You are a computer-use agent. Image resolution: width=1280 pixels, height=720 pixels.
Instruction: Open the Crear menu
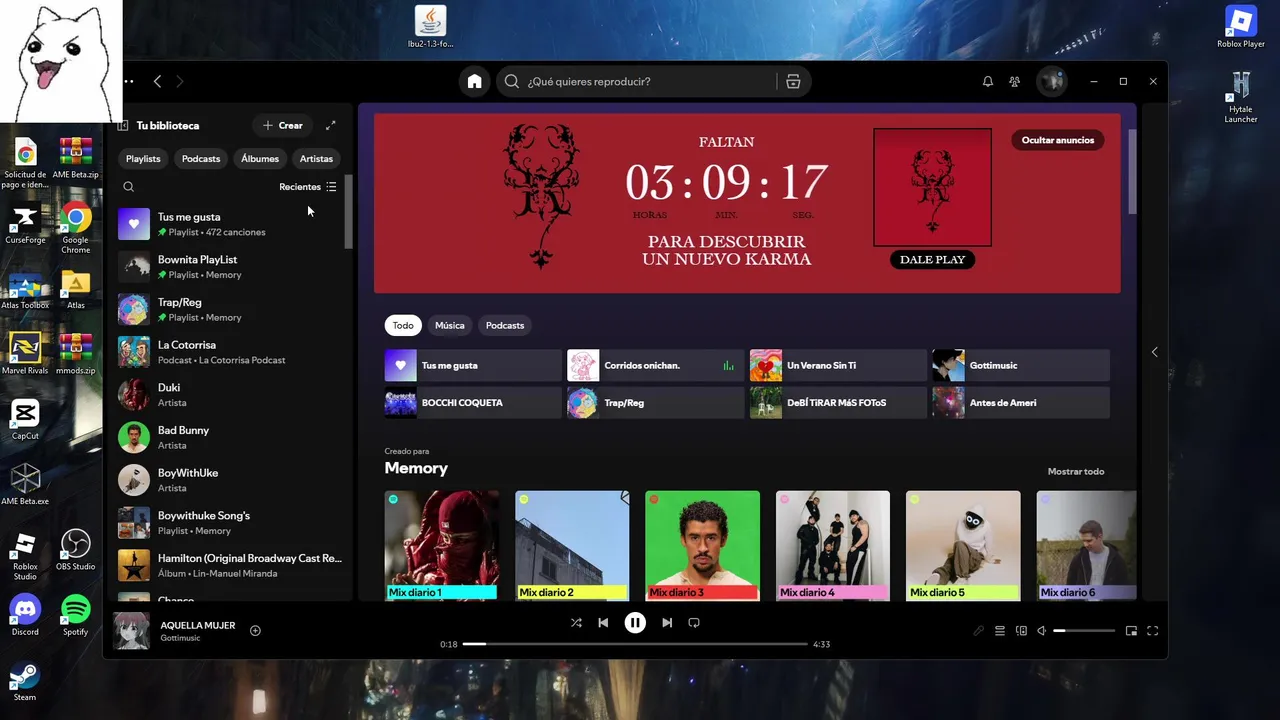click(283, 125)
